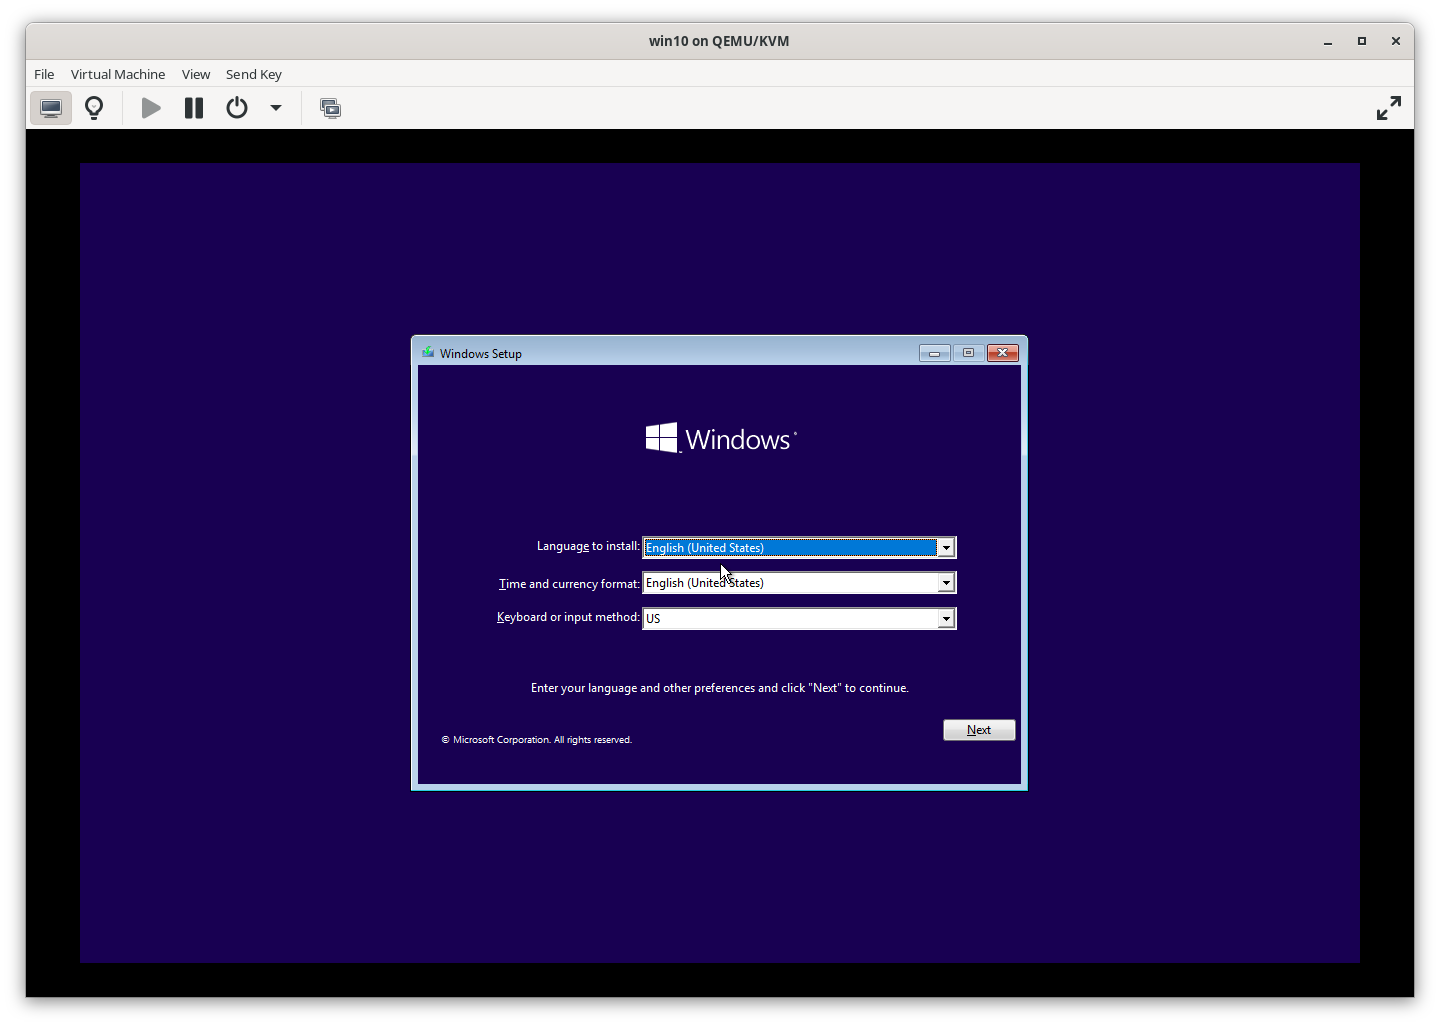Power on the virtual machine play button
The image size is (1440, 1026).
151,108
